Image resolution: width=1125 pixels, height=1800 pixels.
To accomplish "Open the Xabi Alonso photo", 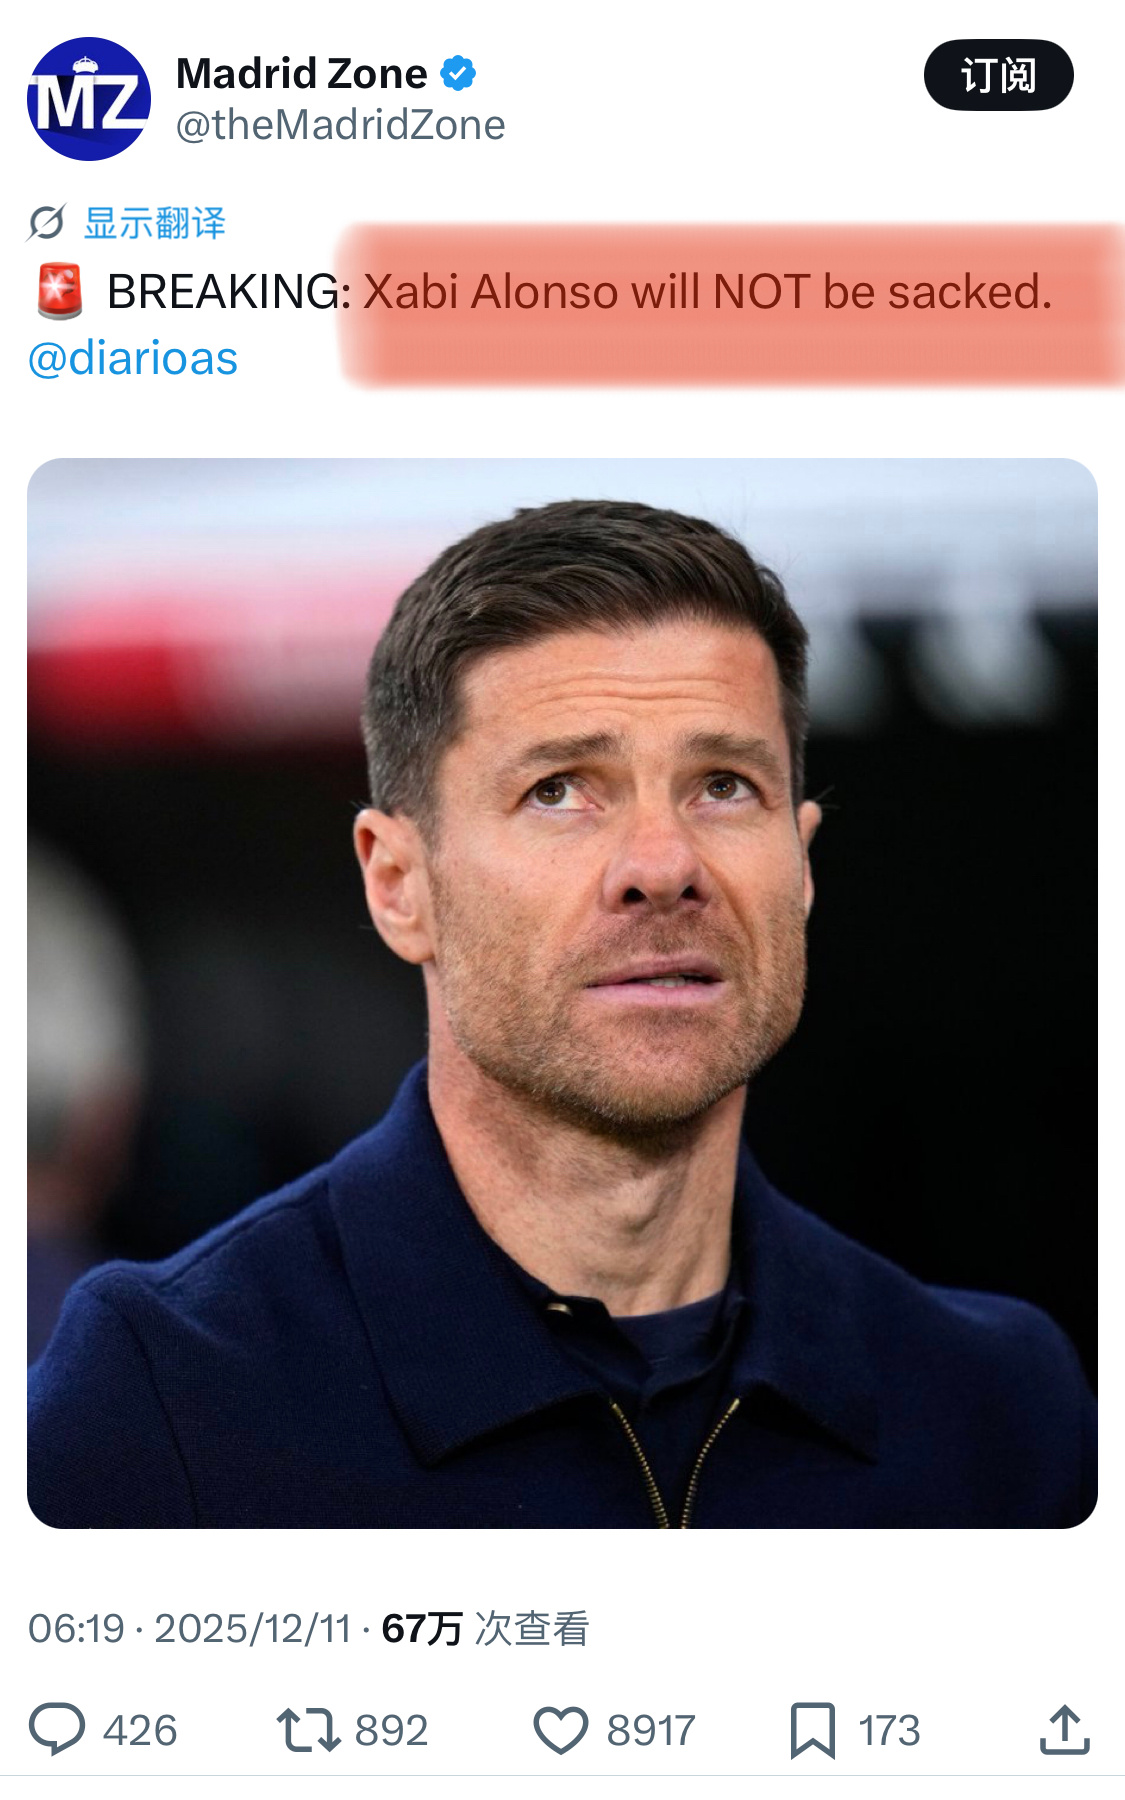I will pyautogui.click(x=562, y=993).
